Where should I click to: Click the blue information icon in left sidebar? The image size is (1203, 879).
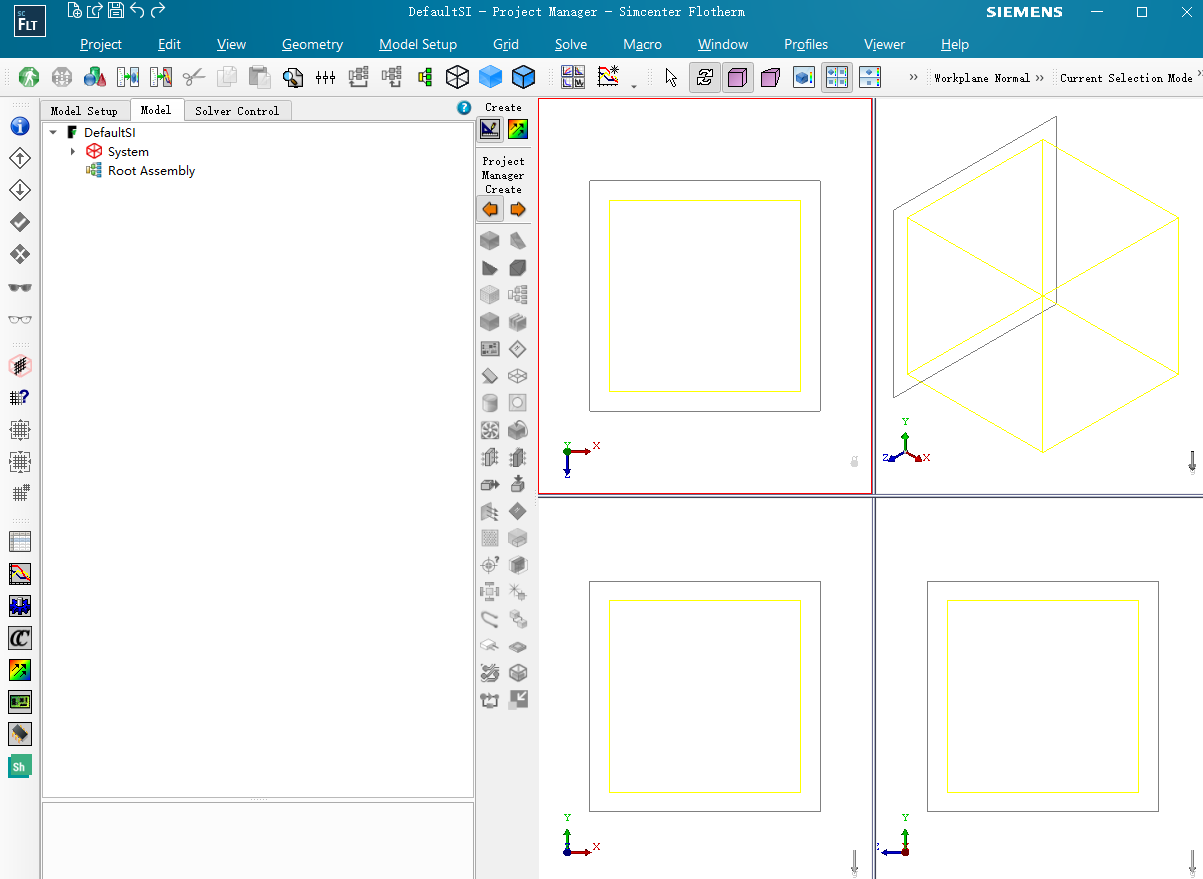(20, 127)
